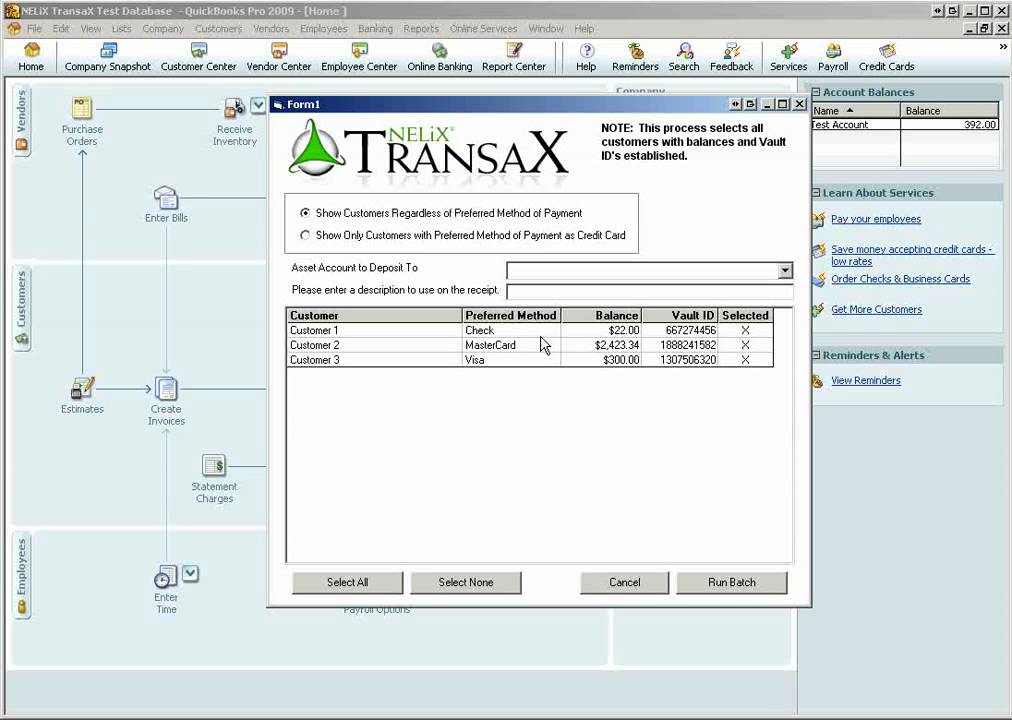The width and height of the screenshot is (1012, 720).
Task: Open the Asset Account to Deposit To dropdown
Action: tap(785, 270)
